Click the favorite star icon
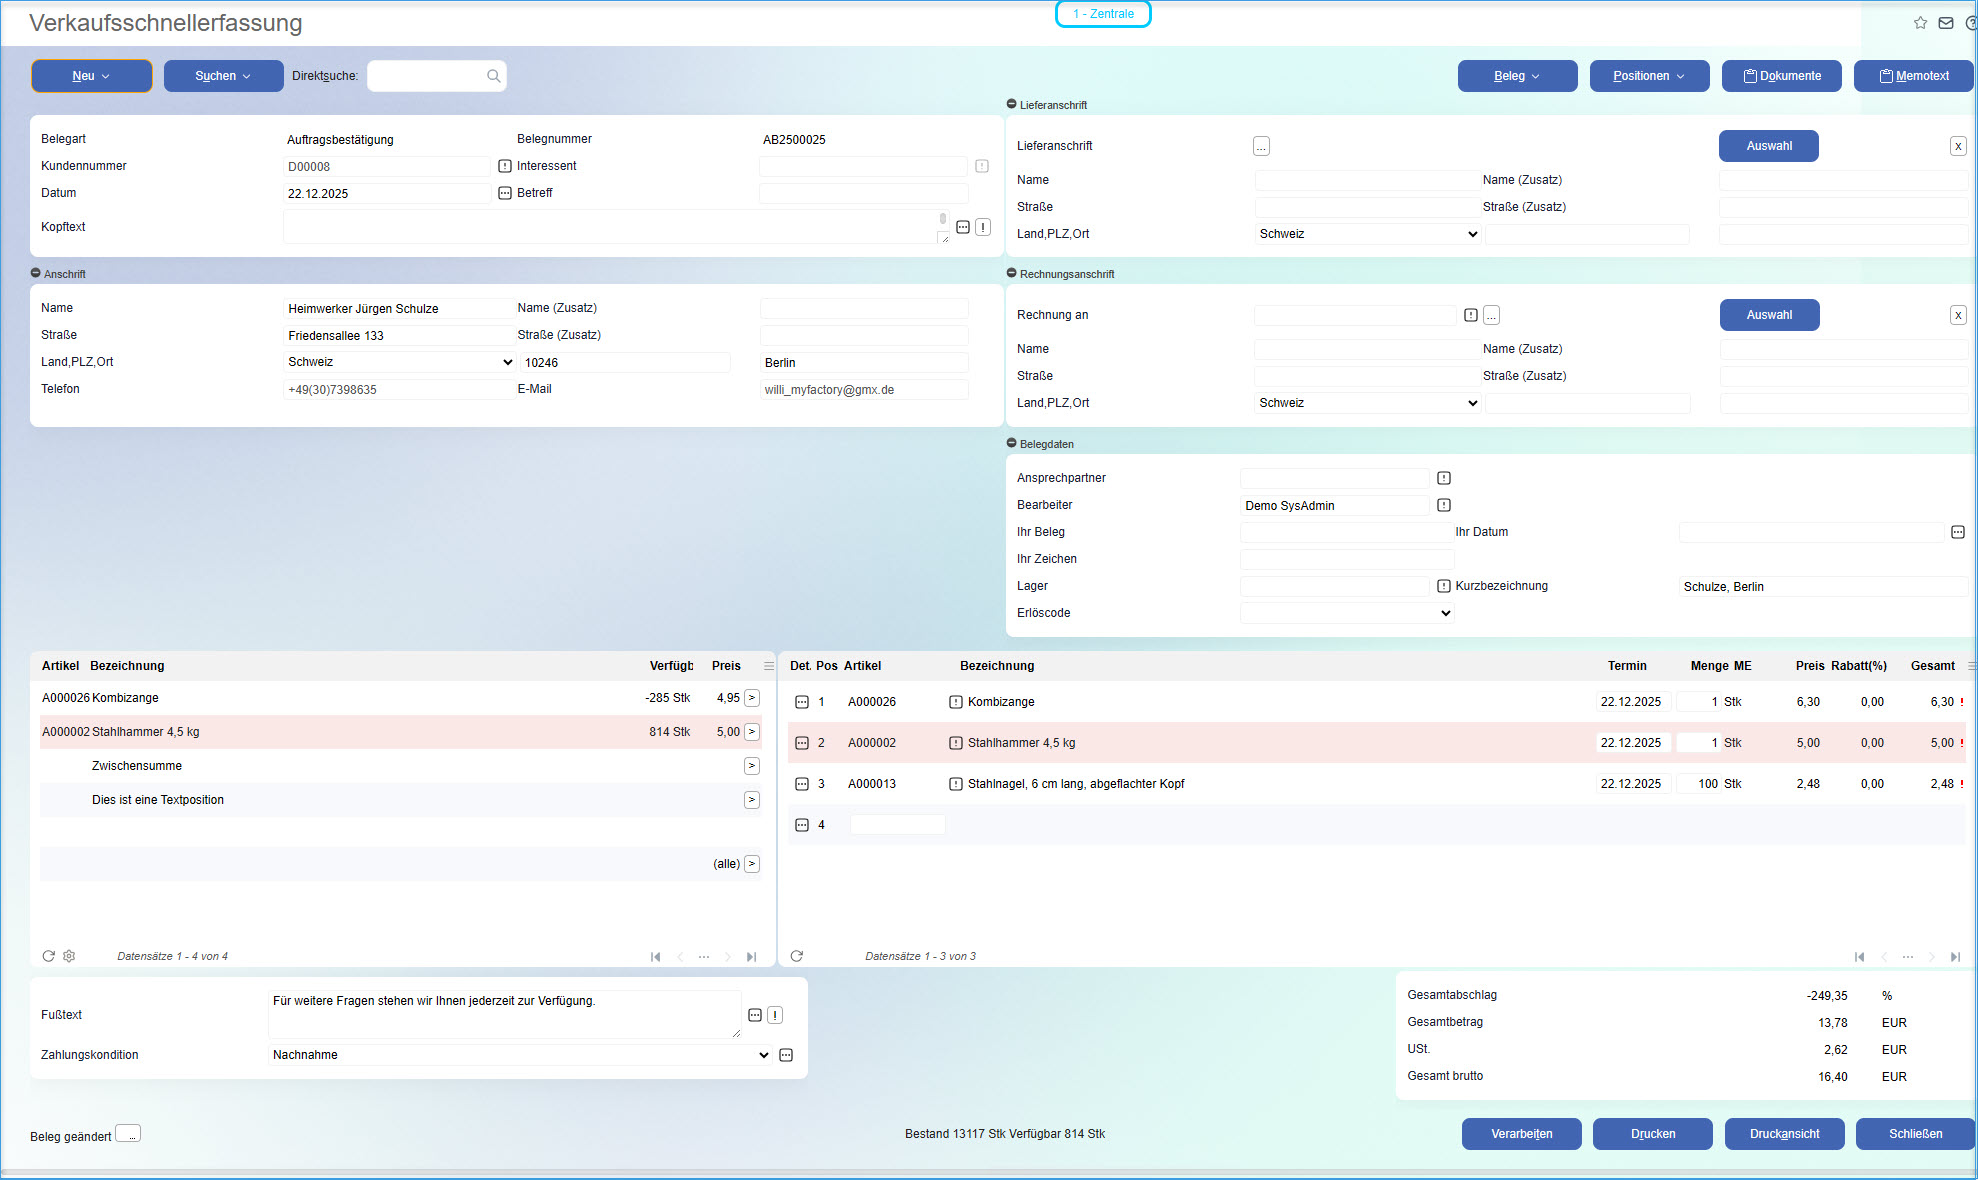Screen dimensions: 1978x1180 1920,23
